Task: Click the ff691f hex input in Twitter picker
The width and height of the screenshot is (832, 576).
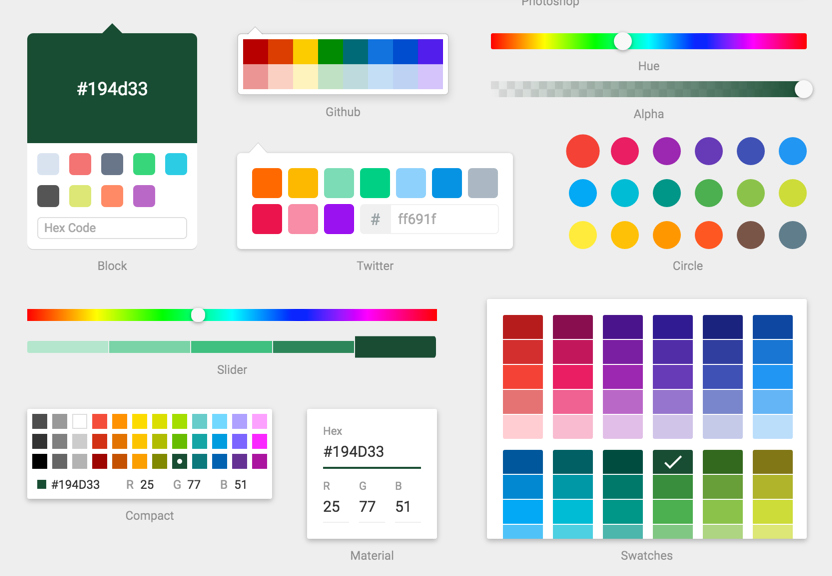Action: 445,219
